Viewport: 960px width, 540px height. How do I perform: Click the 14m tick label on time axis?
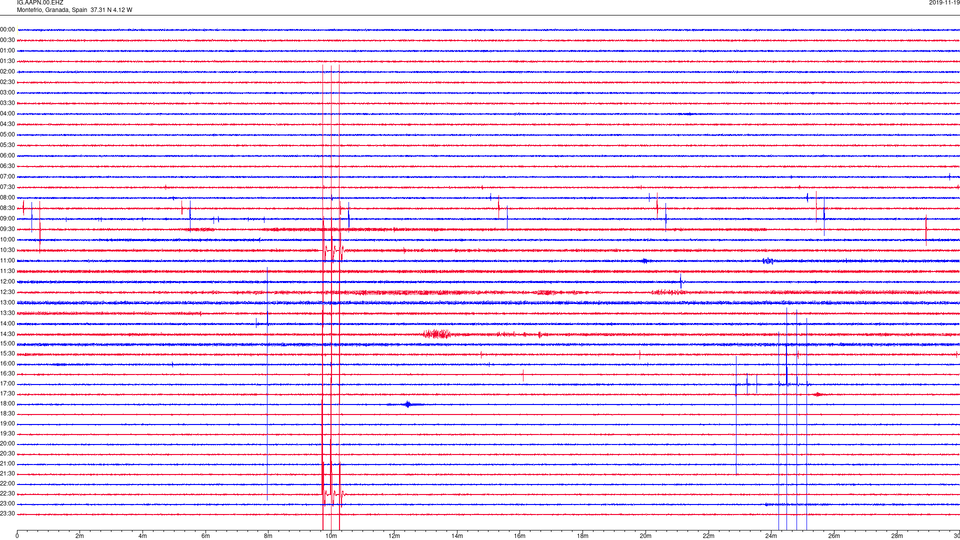pyautogui.click(x=457, y=536)
